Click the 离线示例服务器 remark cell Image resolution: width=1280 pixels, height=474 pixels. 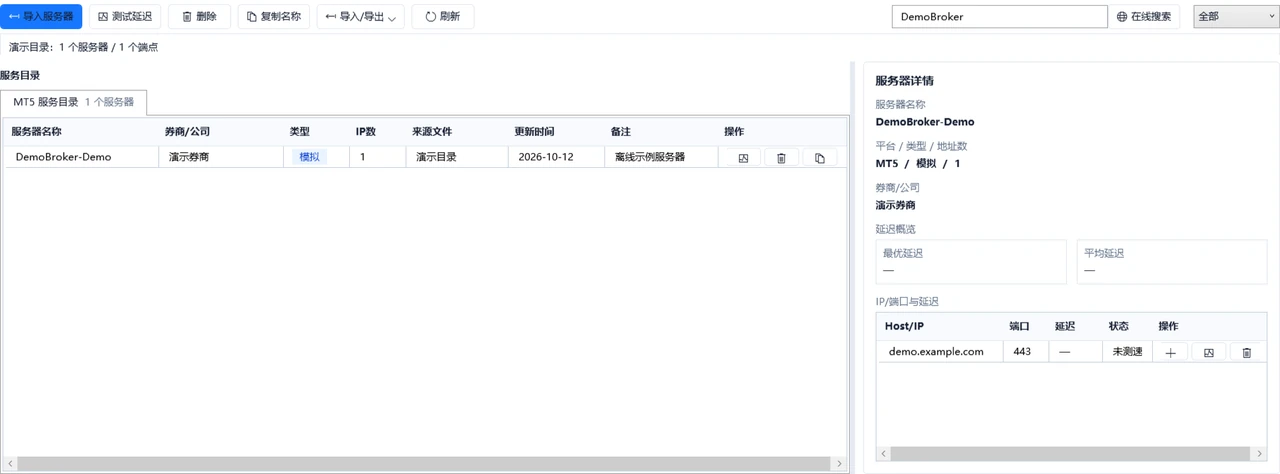[661, 157]
